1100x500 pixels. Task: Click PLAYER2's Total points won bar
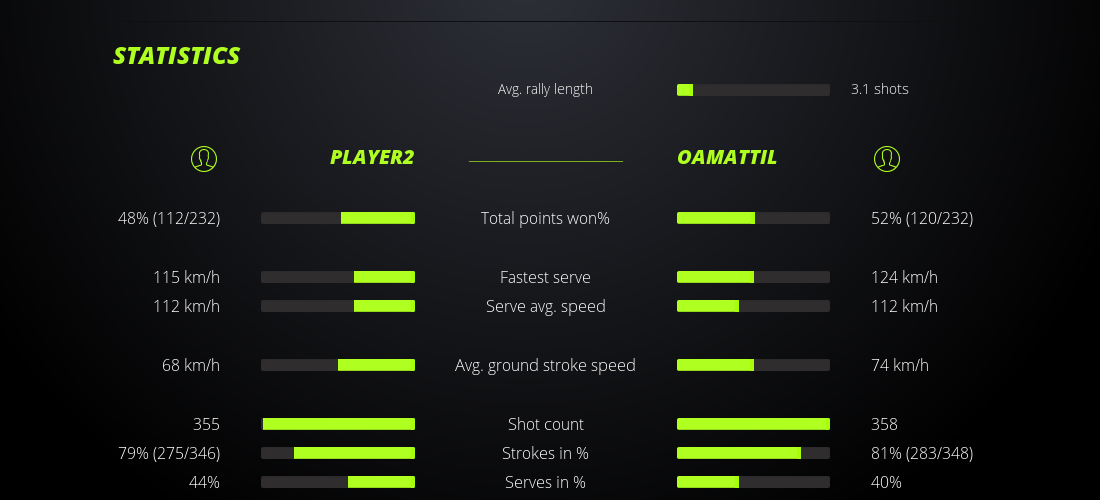(x=338, y=218)
